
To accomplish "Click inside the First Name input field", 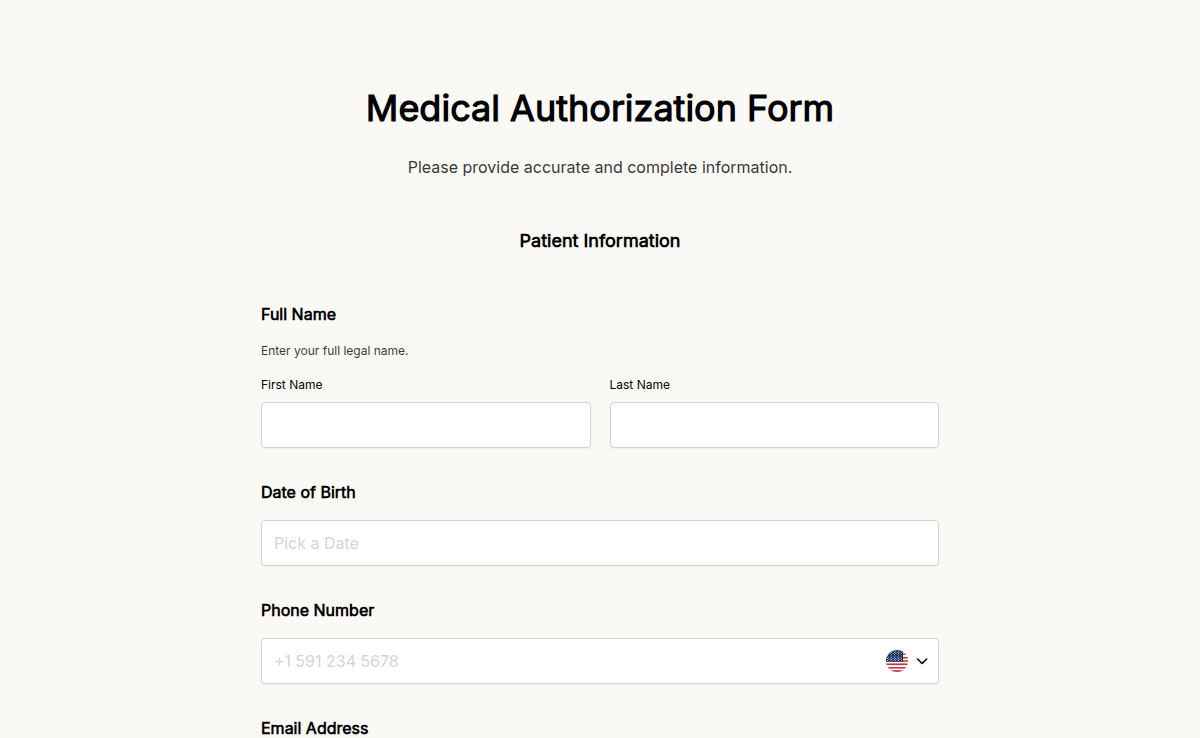I will [425, 424].
